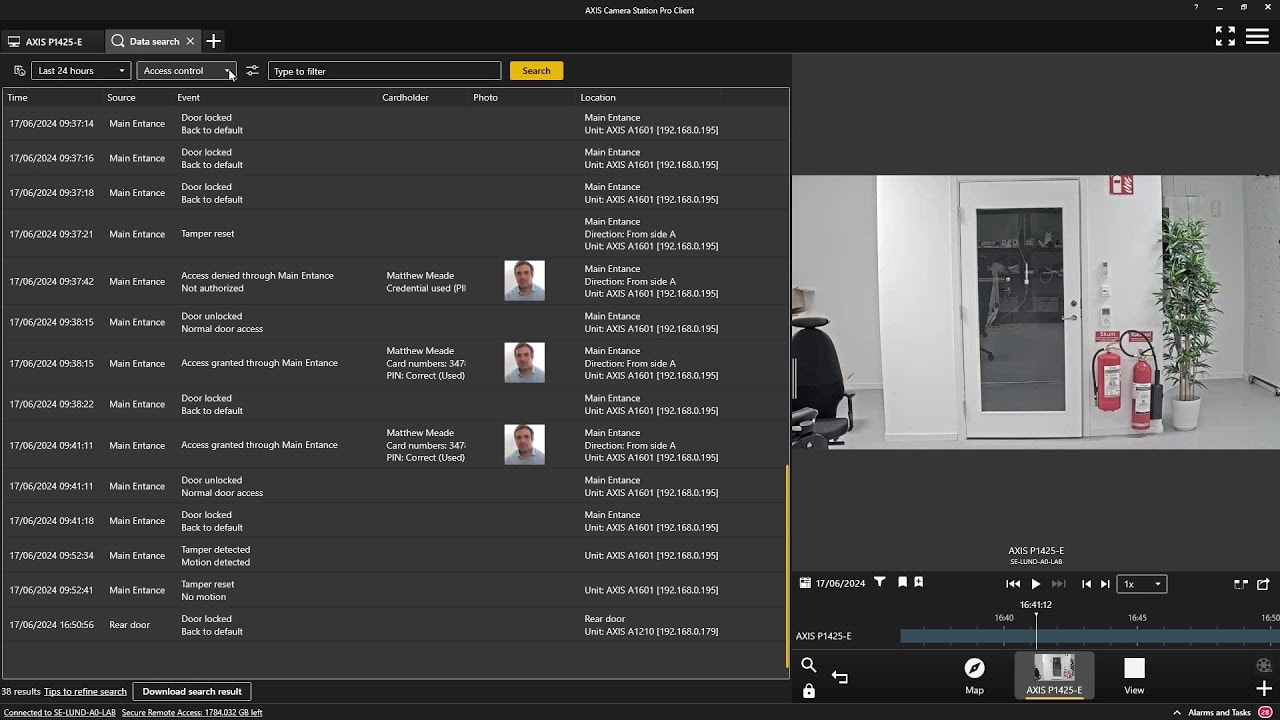Click the yellow Search button
Screen dimensions: 1280x720
[x=536, y=71]
